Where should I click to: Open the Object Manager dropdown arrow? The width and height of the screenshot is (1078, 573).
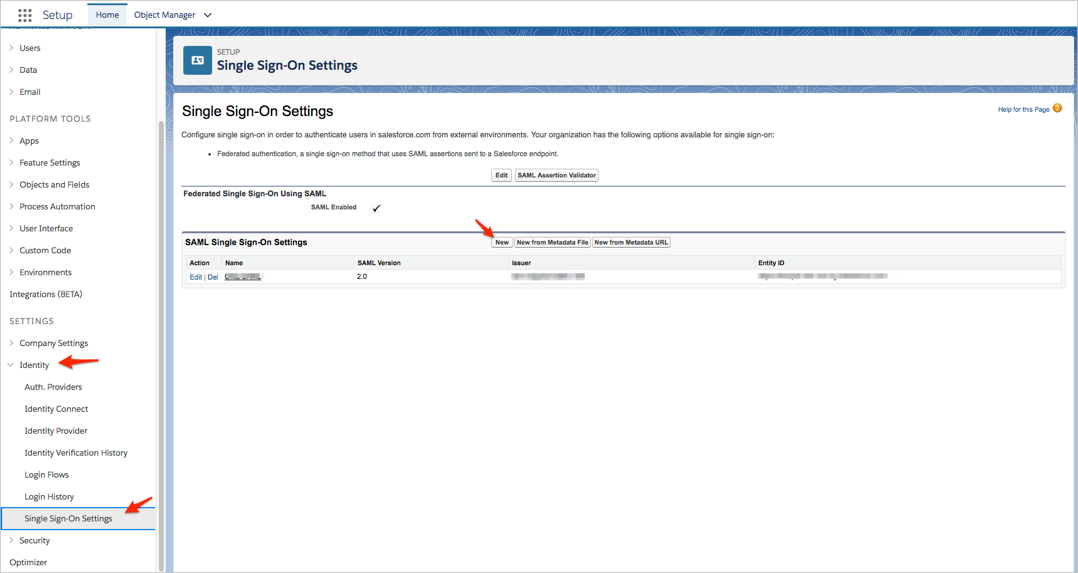208,15
